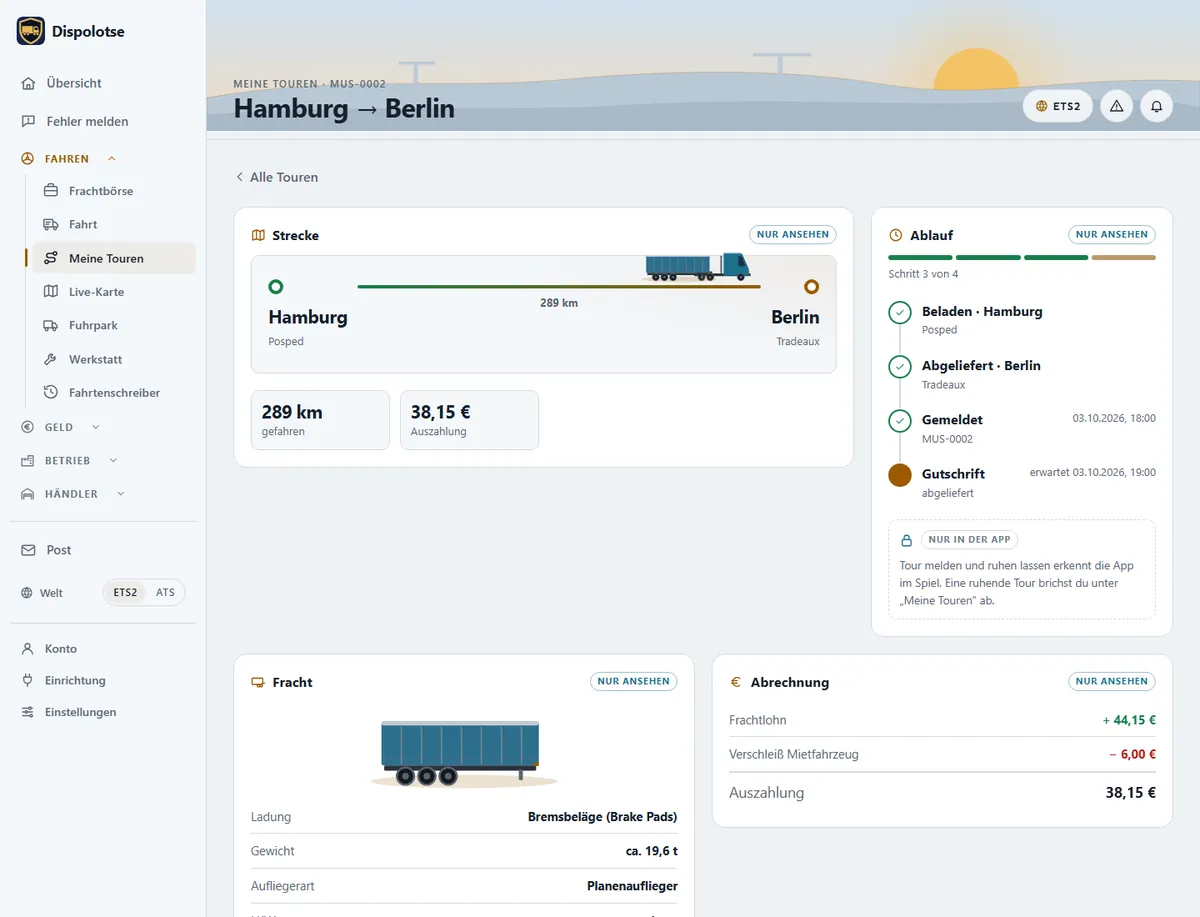
Task: Open the ETS2 world selector in header
Action: click(1058, 106)
